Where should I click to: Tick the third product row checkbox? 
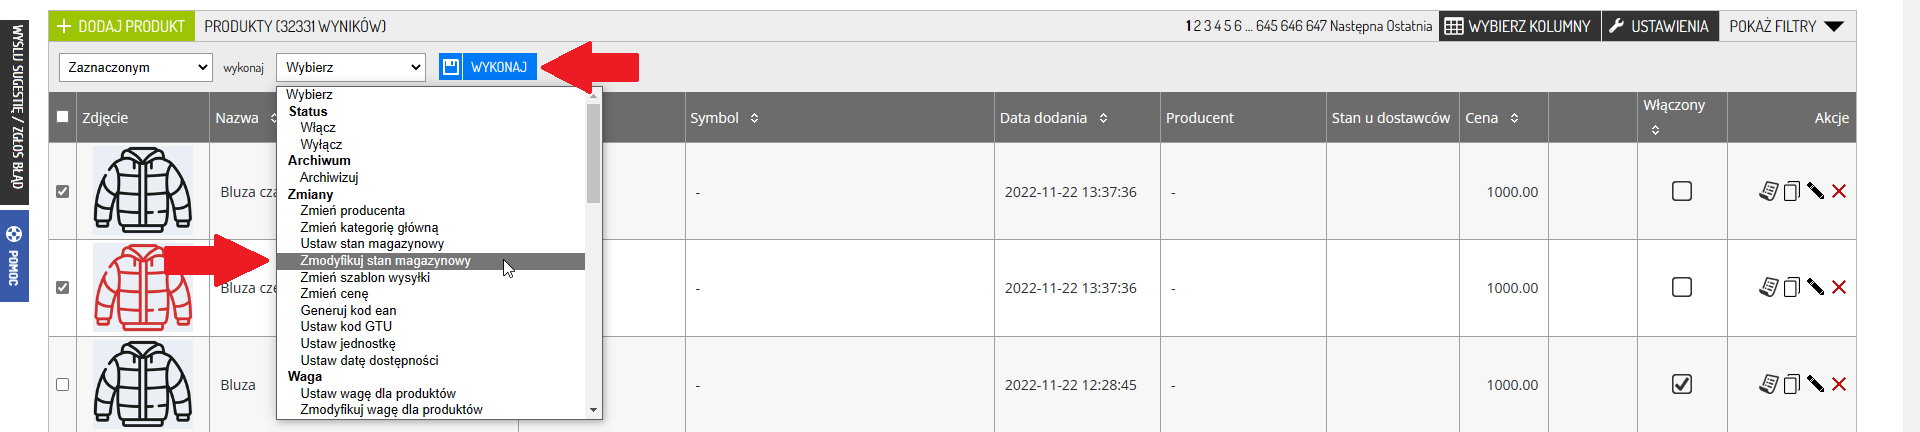[63, 384]
